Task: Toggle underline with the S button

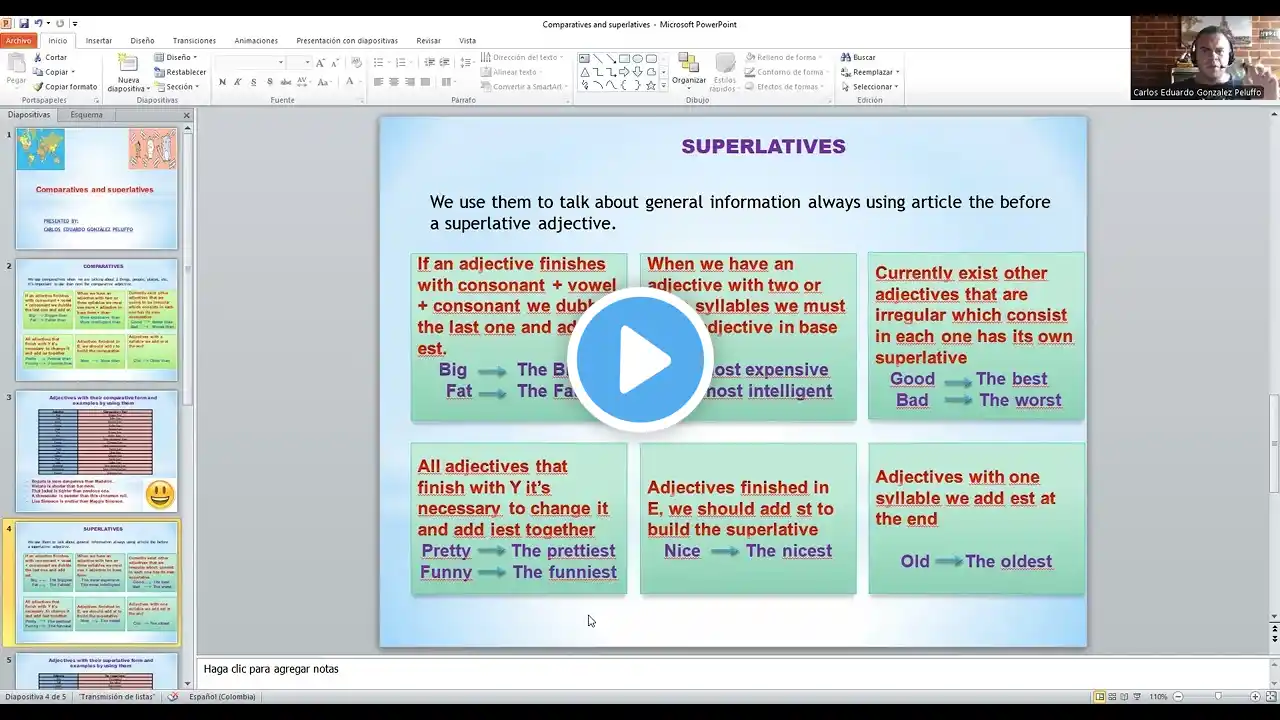Action: tap(254, 82)
